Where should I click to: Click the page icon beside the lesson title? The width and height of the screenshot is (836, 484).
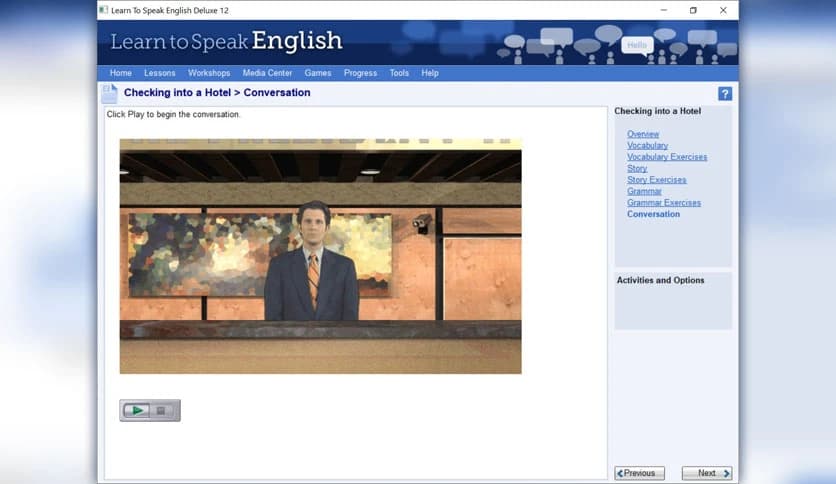(x=109, y=93)
